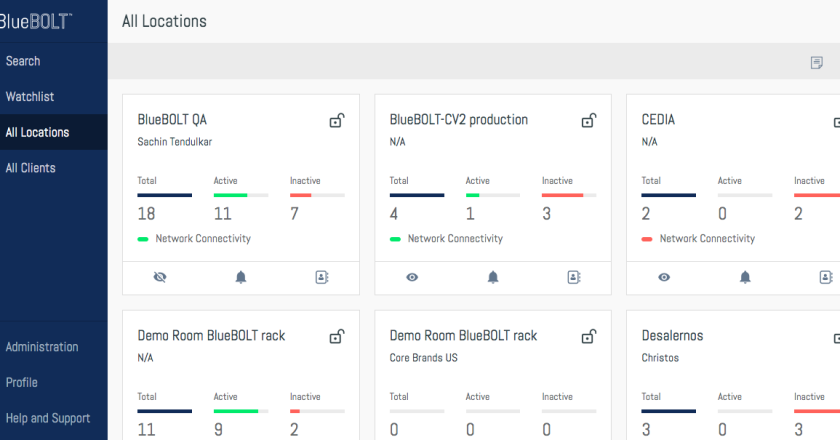Click the Inactive bar on BlueBOLT-CV2 production
The height and width of the screenshot is (440, 840).
coord(569,195)
